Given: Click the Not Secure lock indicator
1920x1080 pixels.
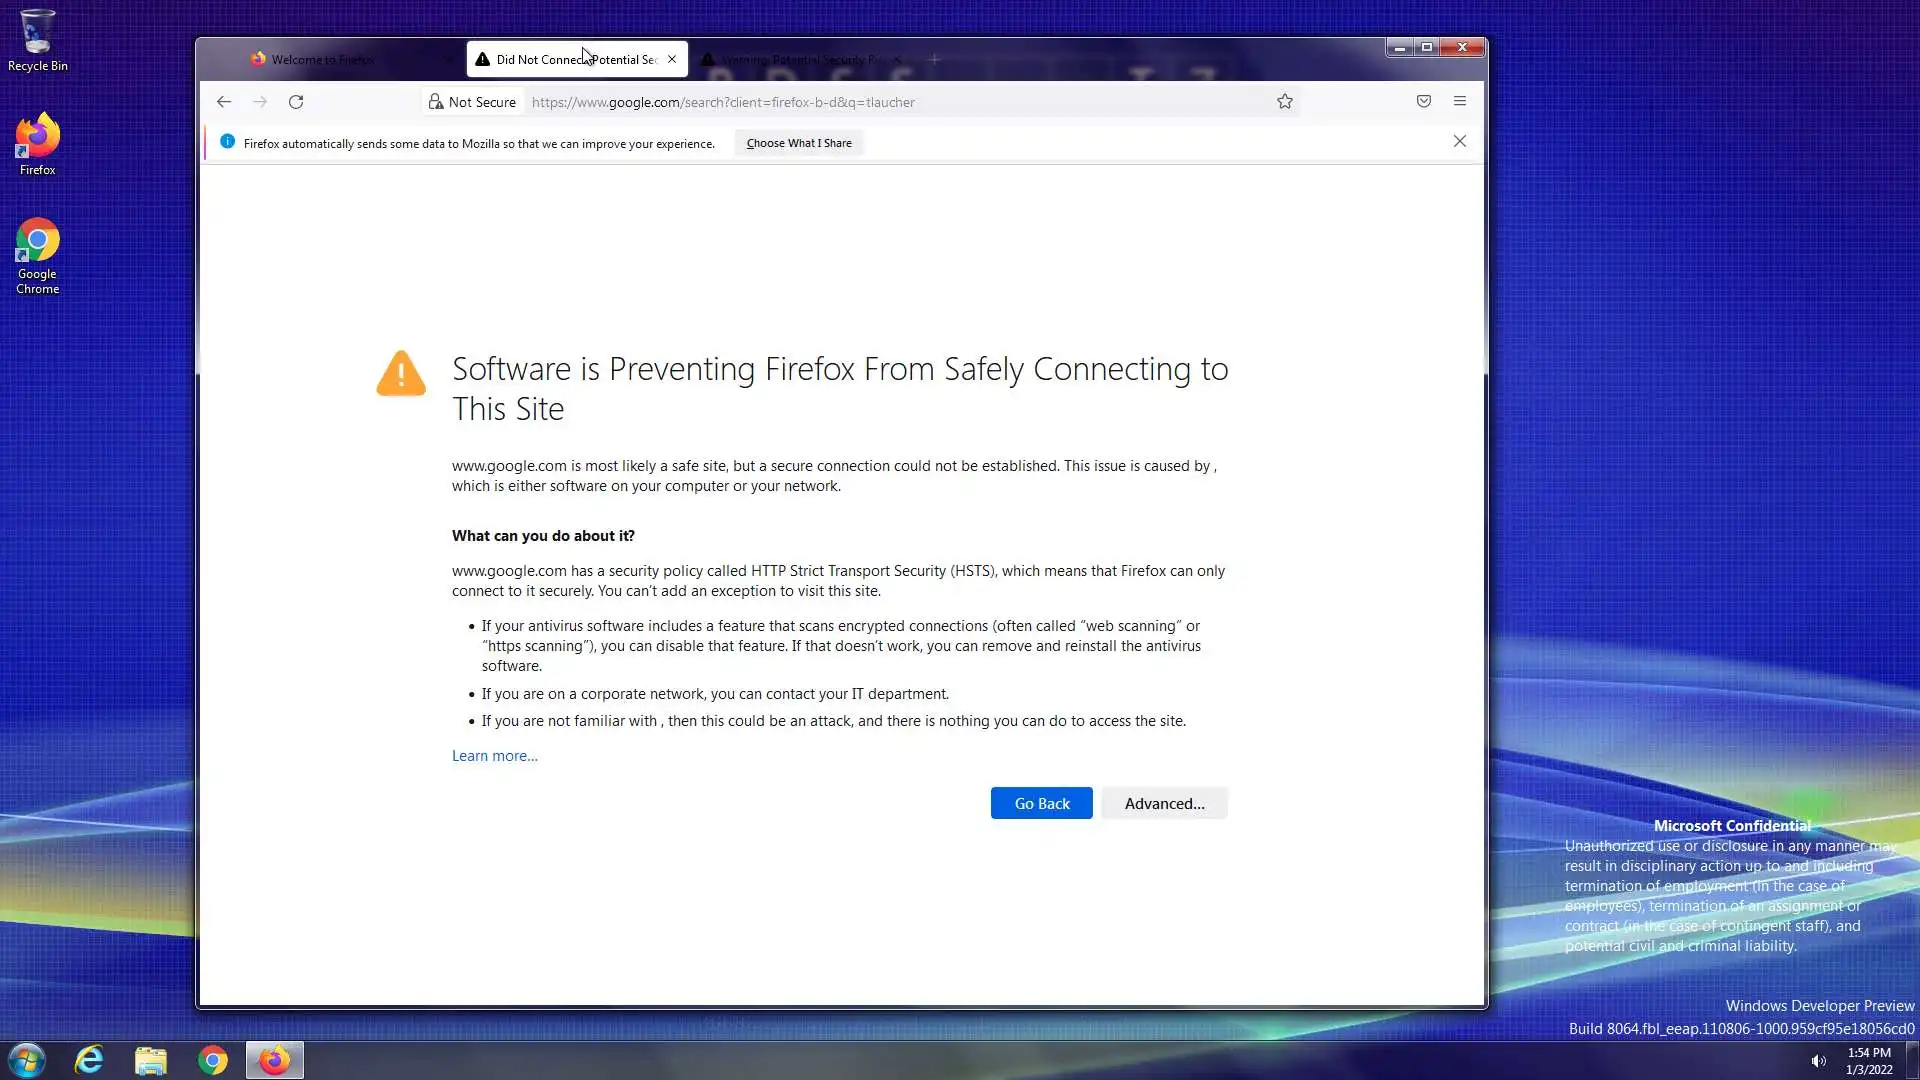Looking at the screenshot, I should [472, 102].
